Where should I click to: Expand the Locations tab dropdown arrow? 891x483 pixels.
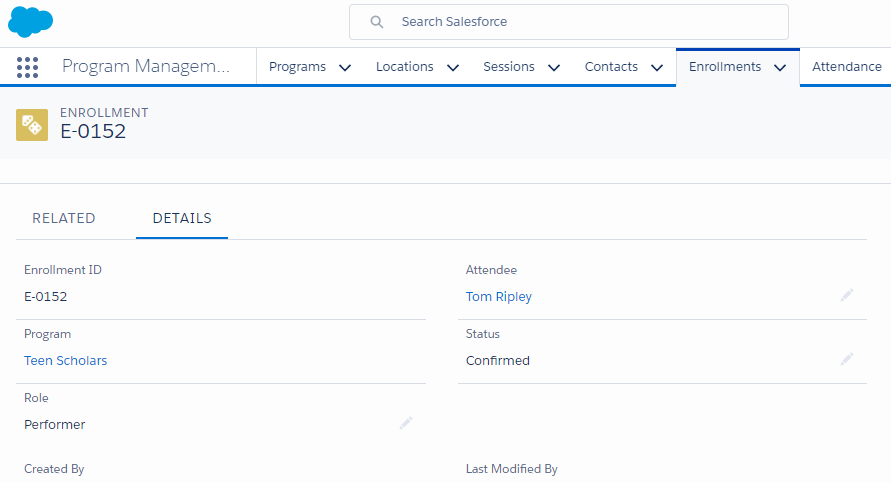coord(453,68)
